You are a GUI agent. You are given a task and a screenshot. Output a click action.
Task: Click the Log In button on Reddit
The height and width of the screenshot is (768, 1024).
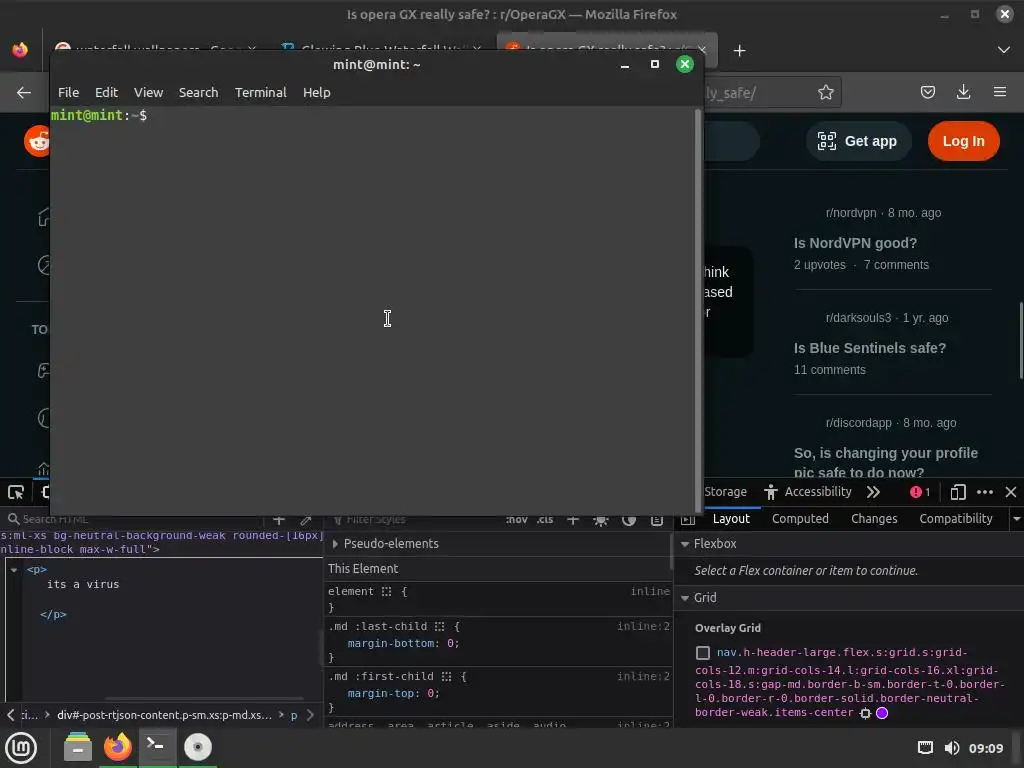coord(963,141)
